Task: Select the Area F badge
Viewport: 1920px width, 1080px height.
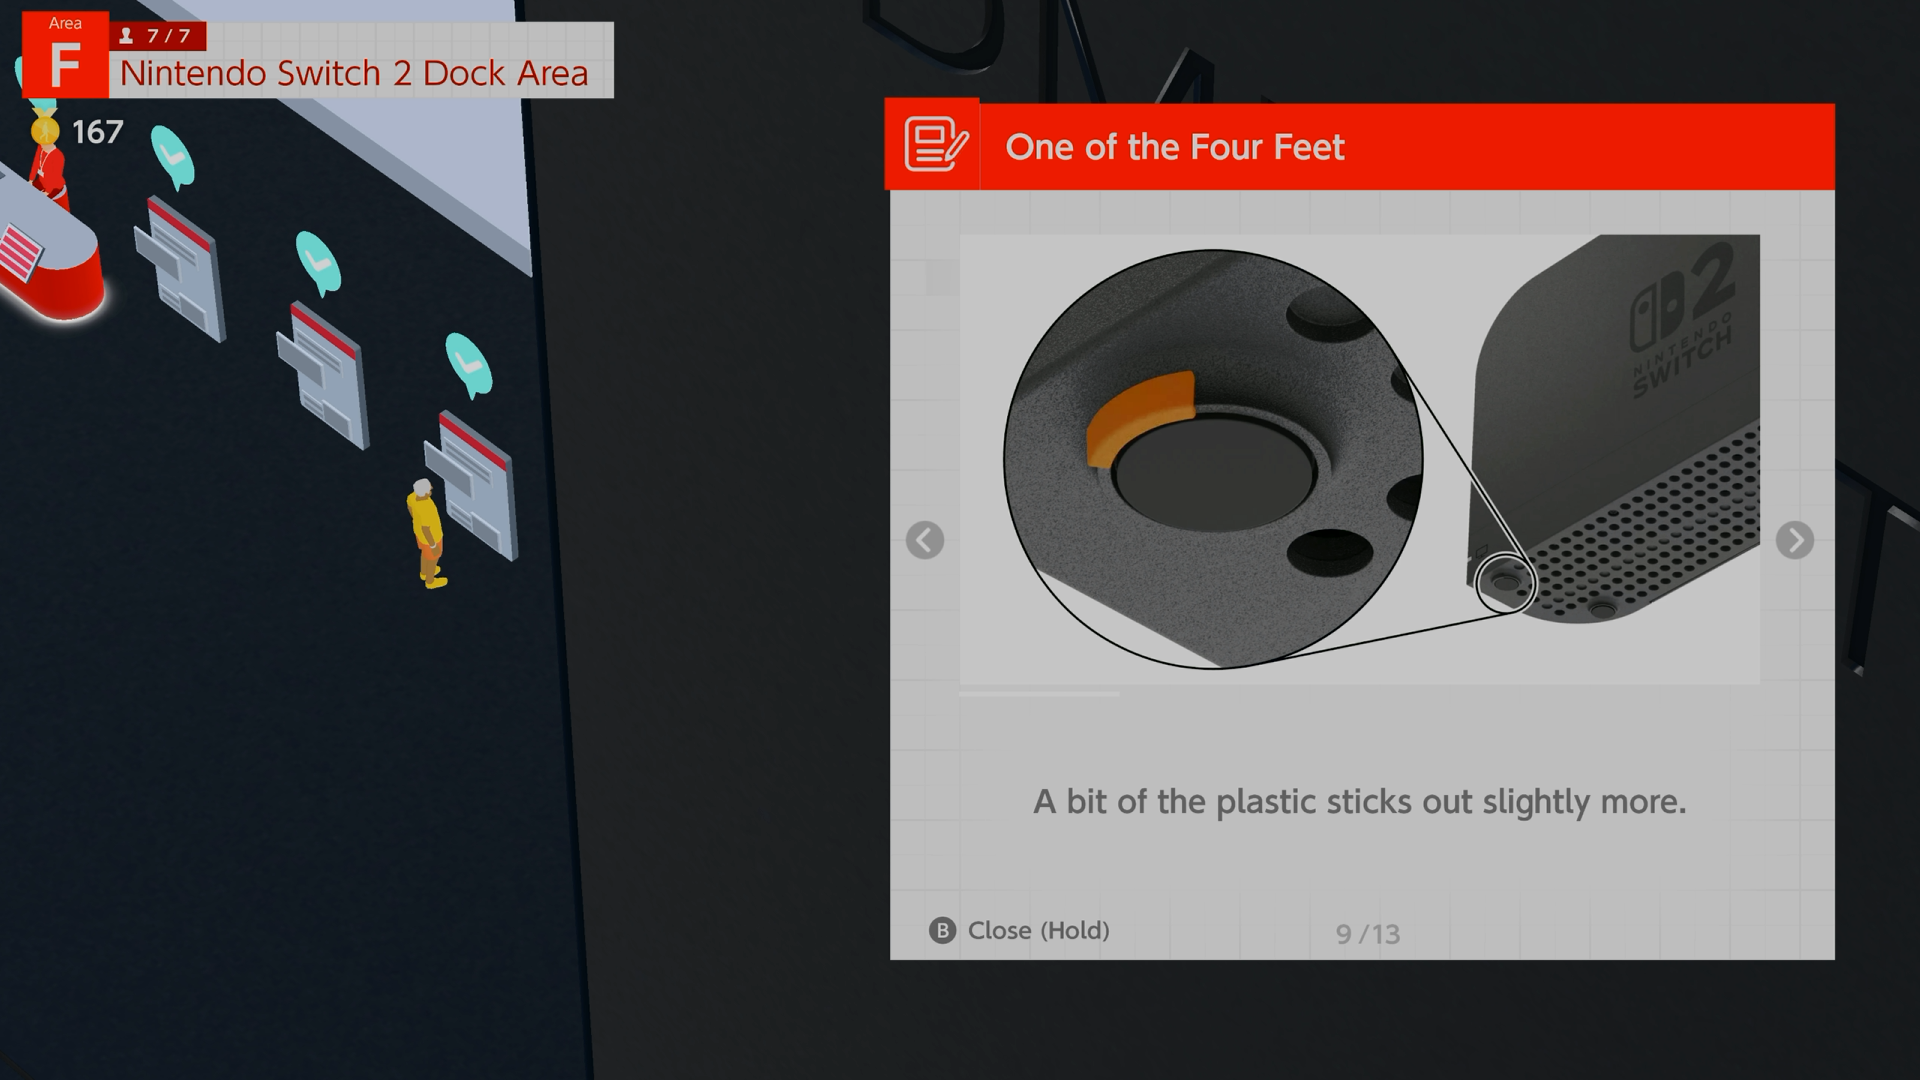Action: (65, 55)
